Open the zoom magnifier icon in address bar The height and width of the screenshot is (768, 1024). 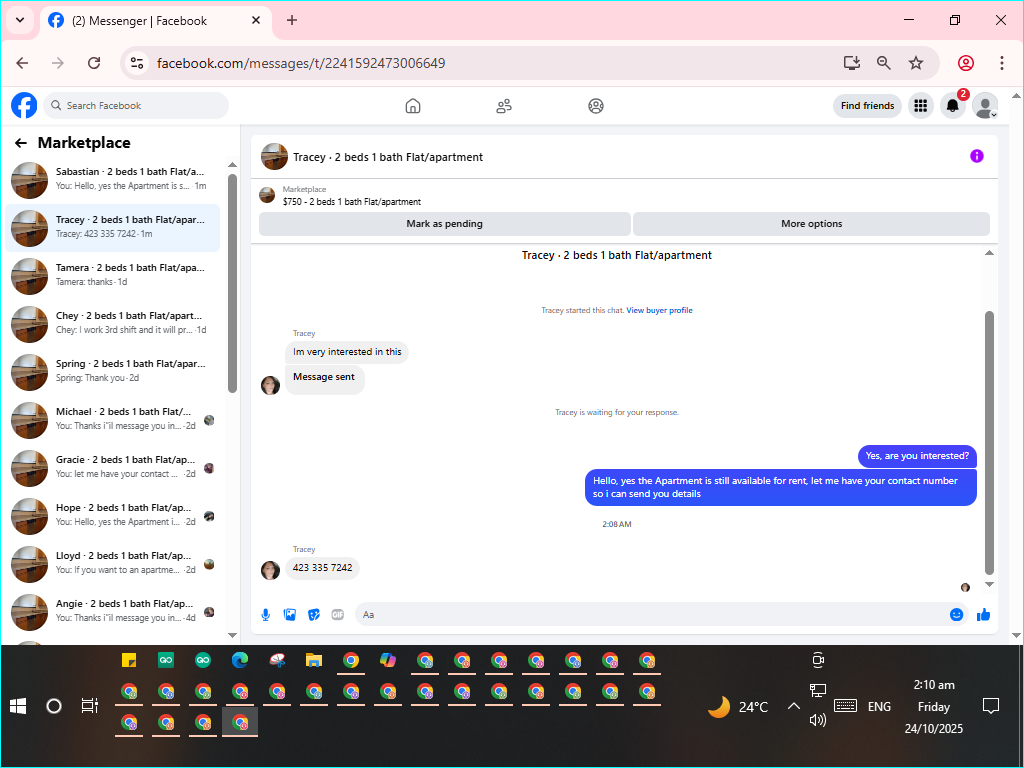[x=884, y=63]
